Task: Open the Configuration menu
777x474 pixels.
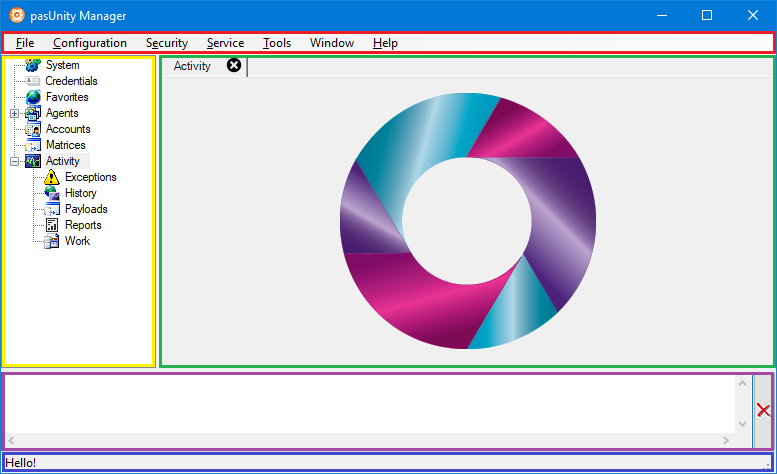Action: [x=90, y=43]
